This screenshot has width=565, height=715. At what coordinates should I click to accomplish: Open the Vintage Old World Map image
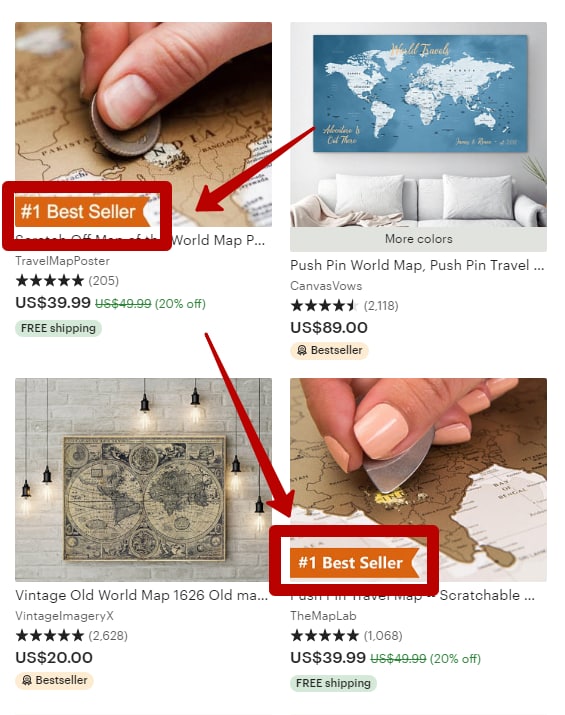click(143, 479)
